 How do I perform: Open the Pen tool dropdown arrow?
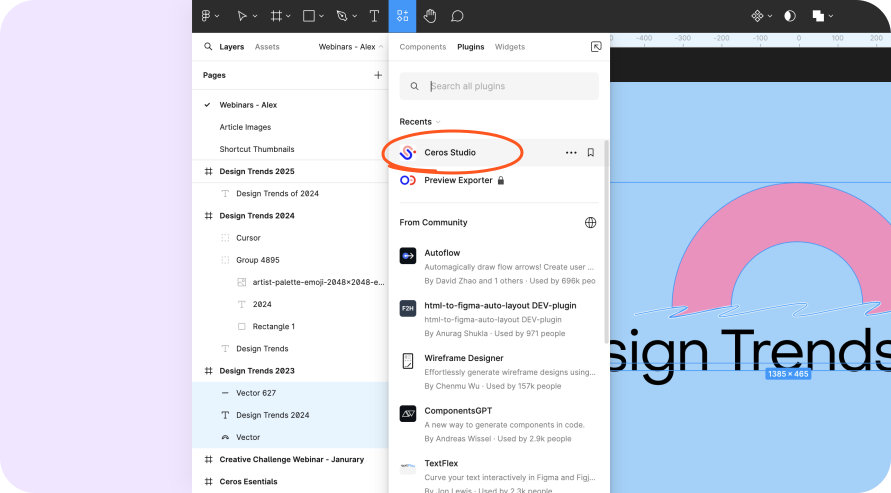(x=355, y=16)
